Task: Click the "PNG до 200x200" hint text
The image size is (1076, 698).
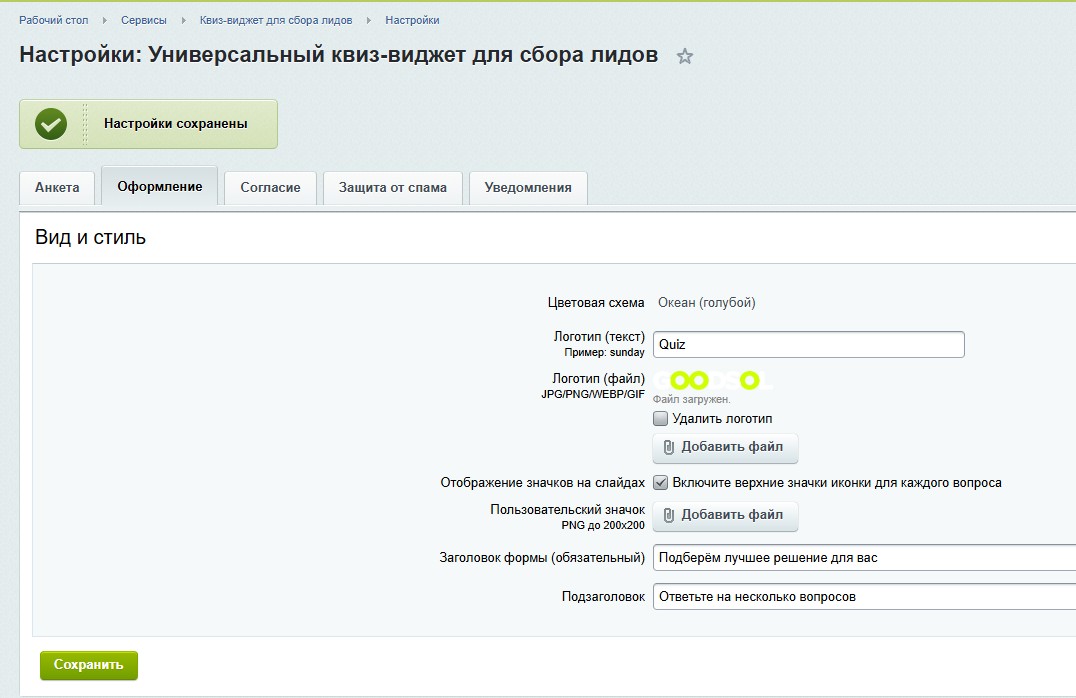Action: (603, 526)
